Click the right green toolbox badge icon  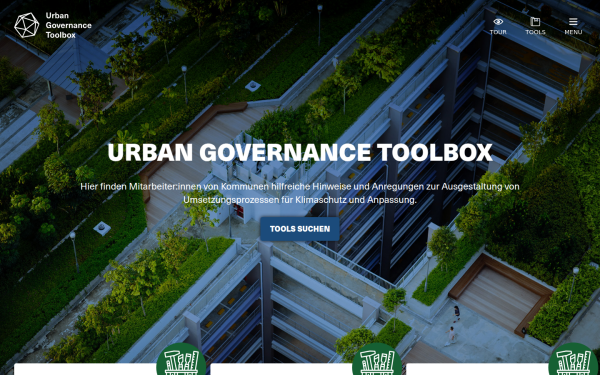click(573, 360)
